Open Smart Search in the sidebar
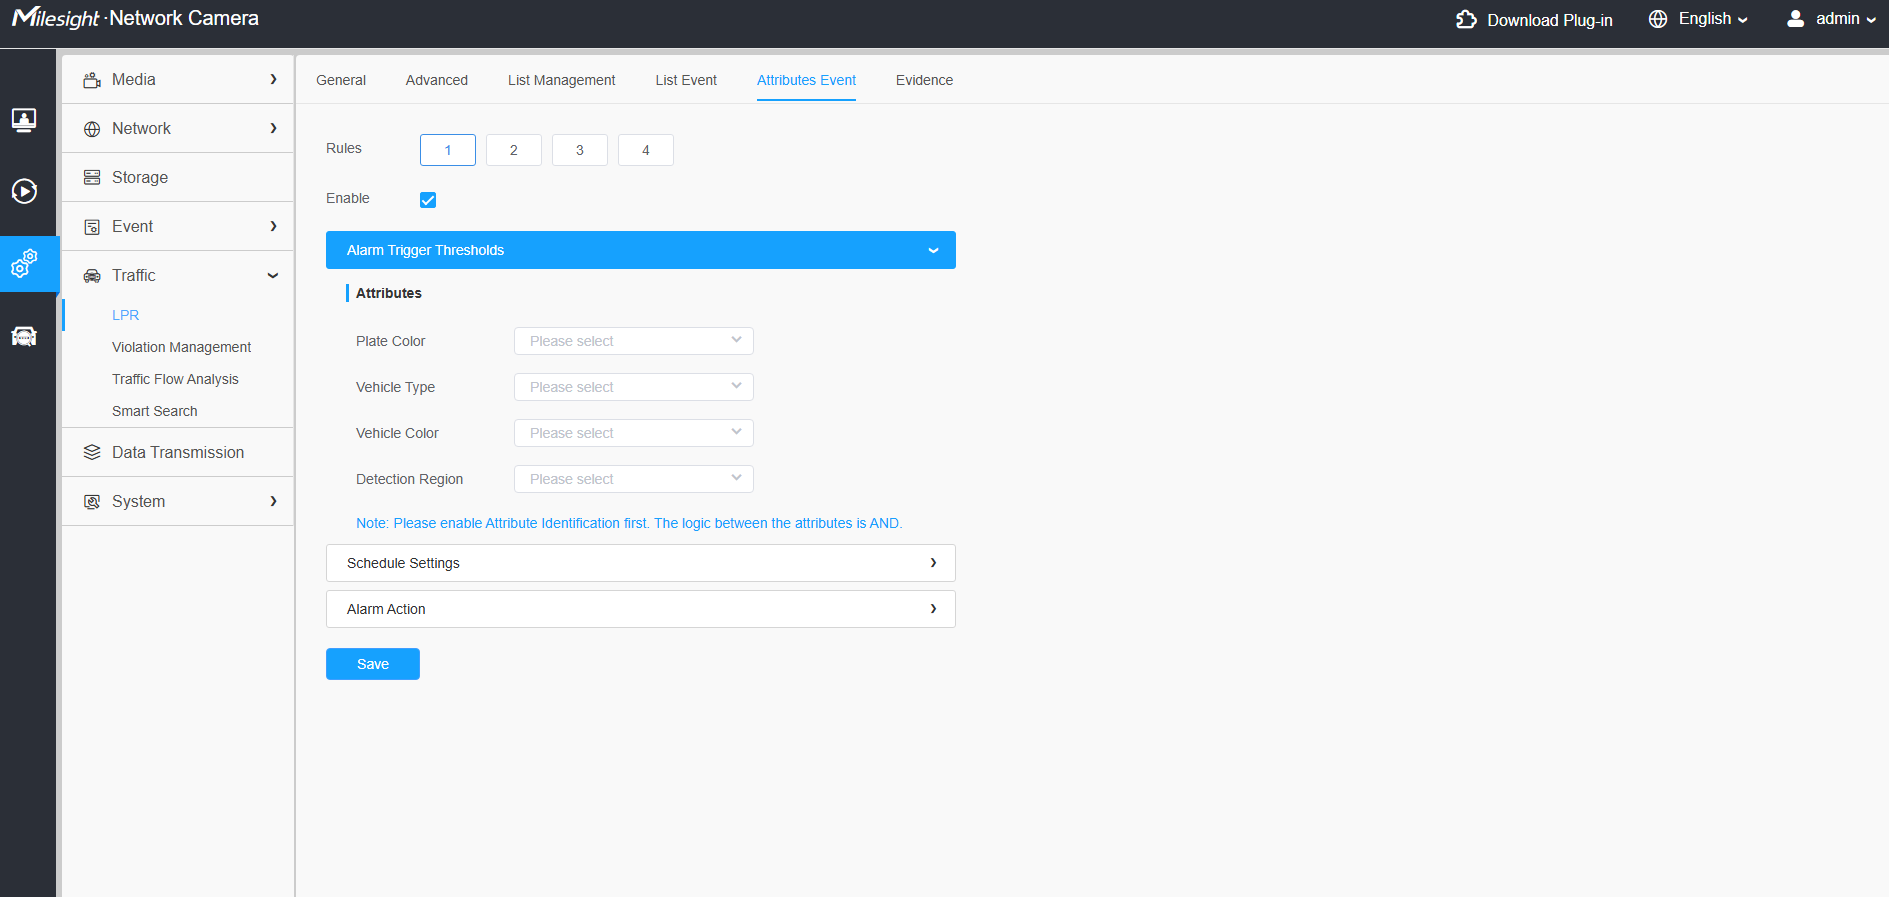Screen dimensions: 1889x897 coord(155,411)
